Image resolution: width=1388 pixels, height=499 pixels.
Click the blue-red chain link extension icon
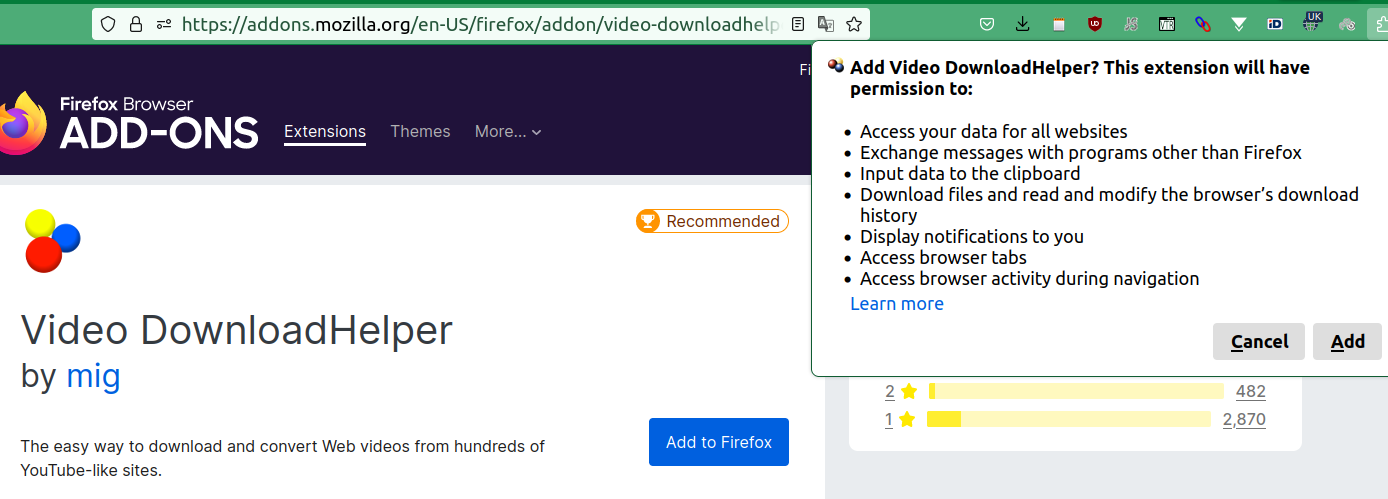pos(1203,24)
